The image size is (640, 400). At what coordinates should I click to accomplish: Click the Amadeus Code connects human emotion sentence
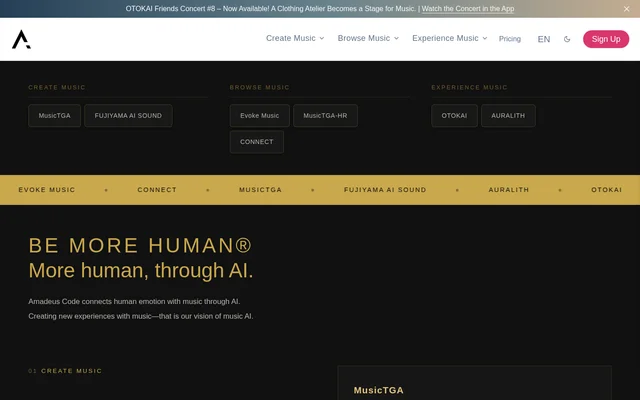[134, 301]
